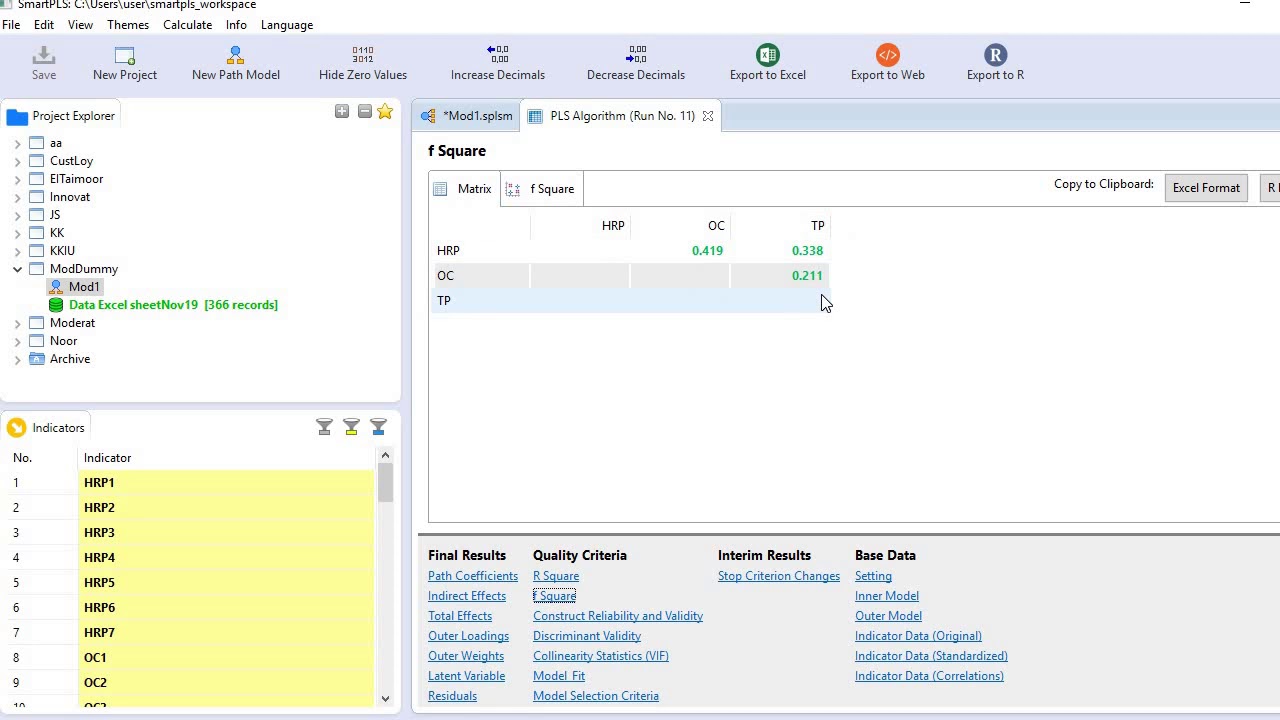Viewport: 1280px width, 720px height.
Task: Switch to the Matrix sub-tab
Action: click(x=463, y=189)
